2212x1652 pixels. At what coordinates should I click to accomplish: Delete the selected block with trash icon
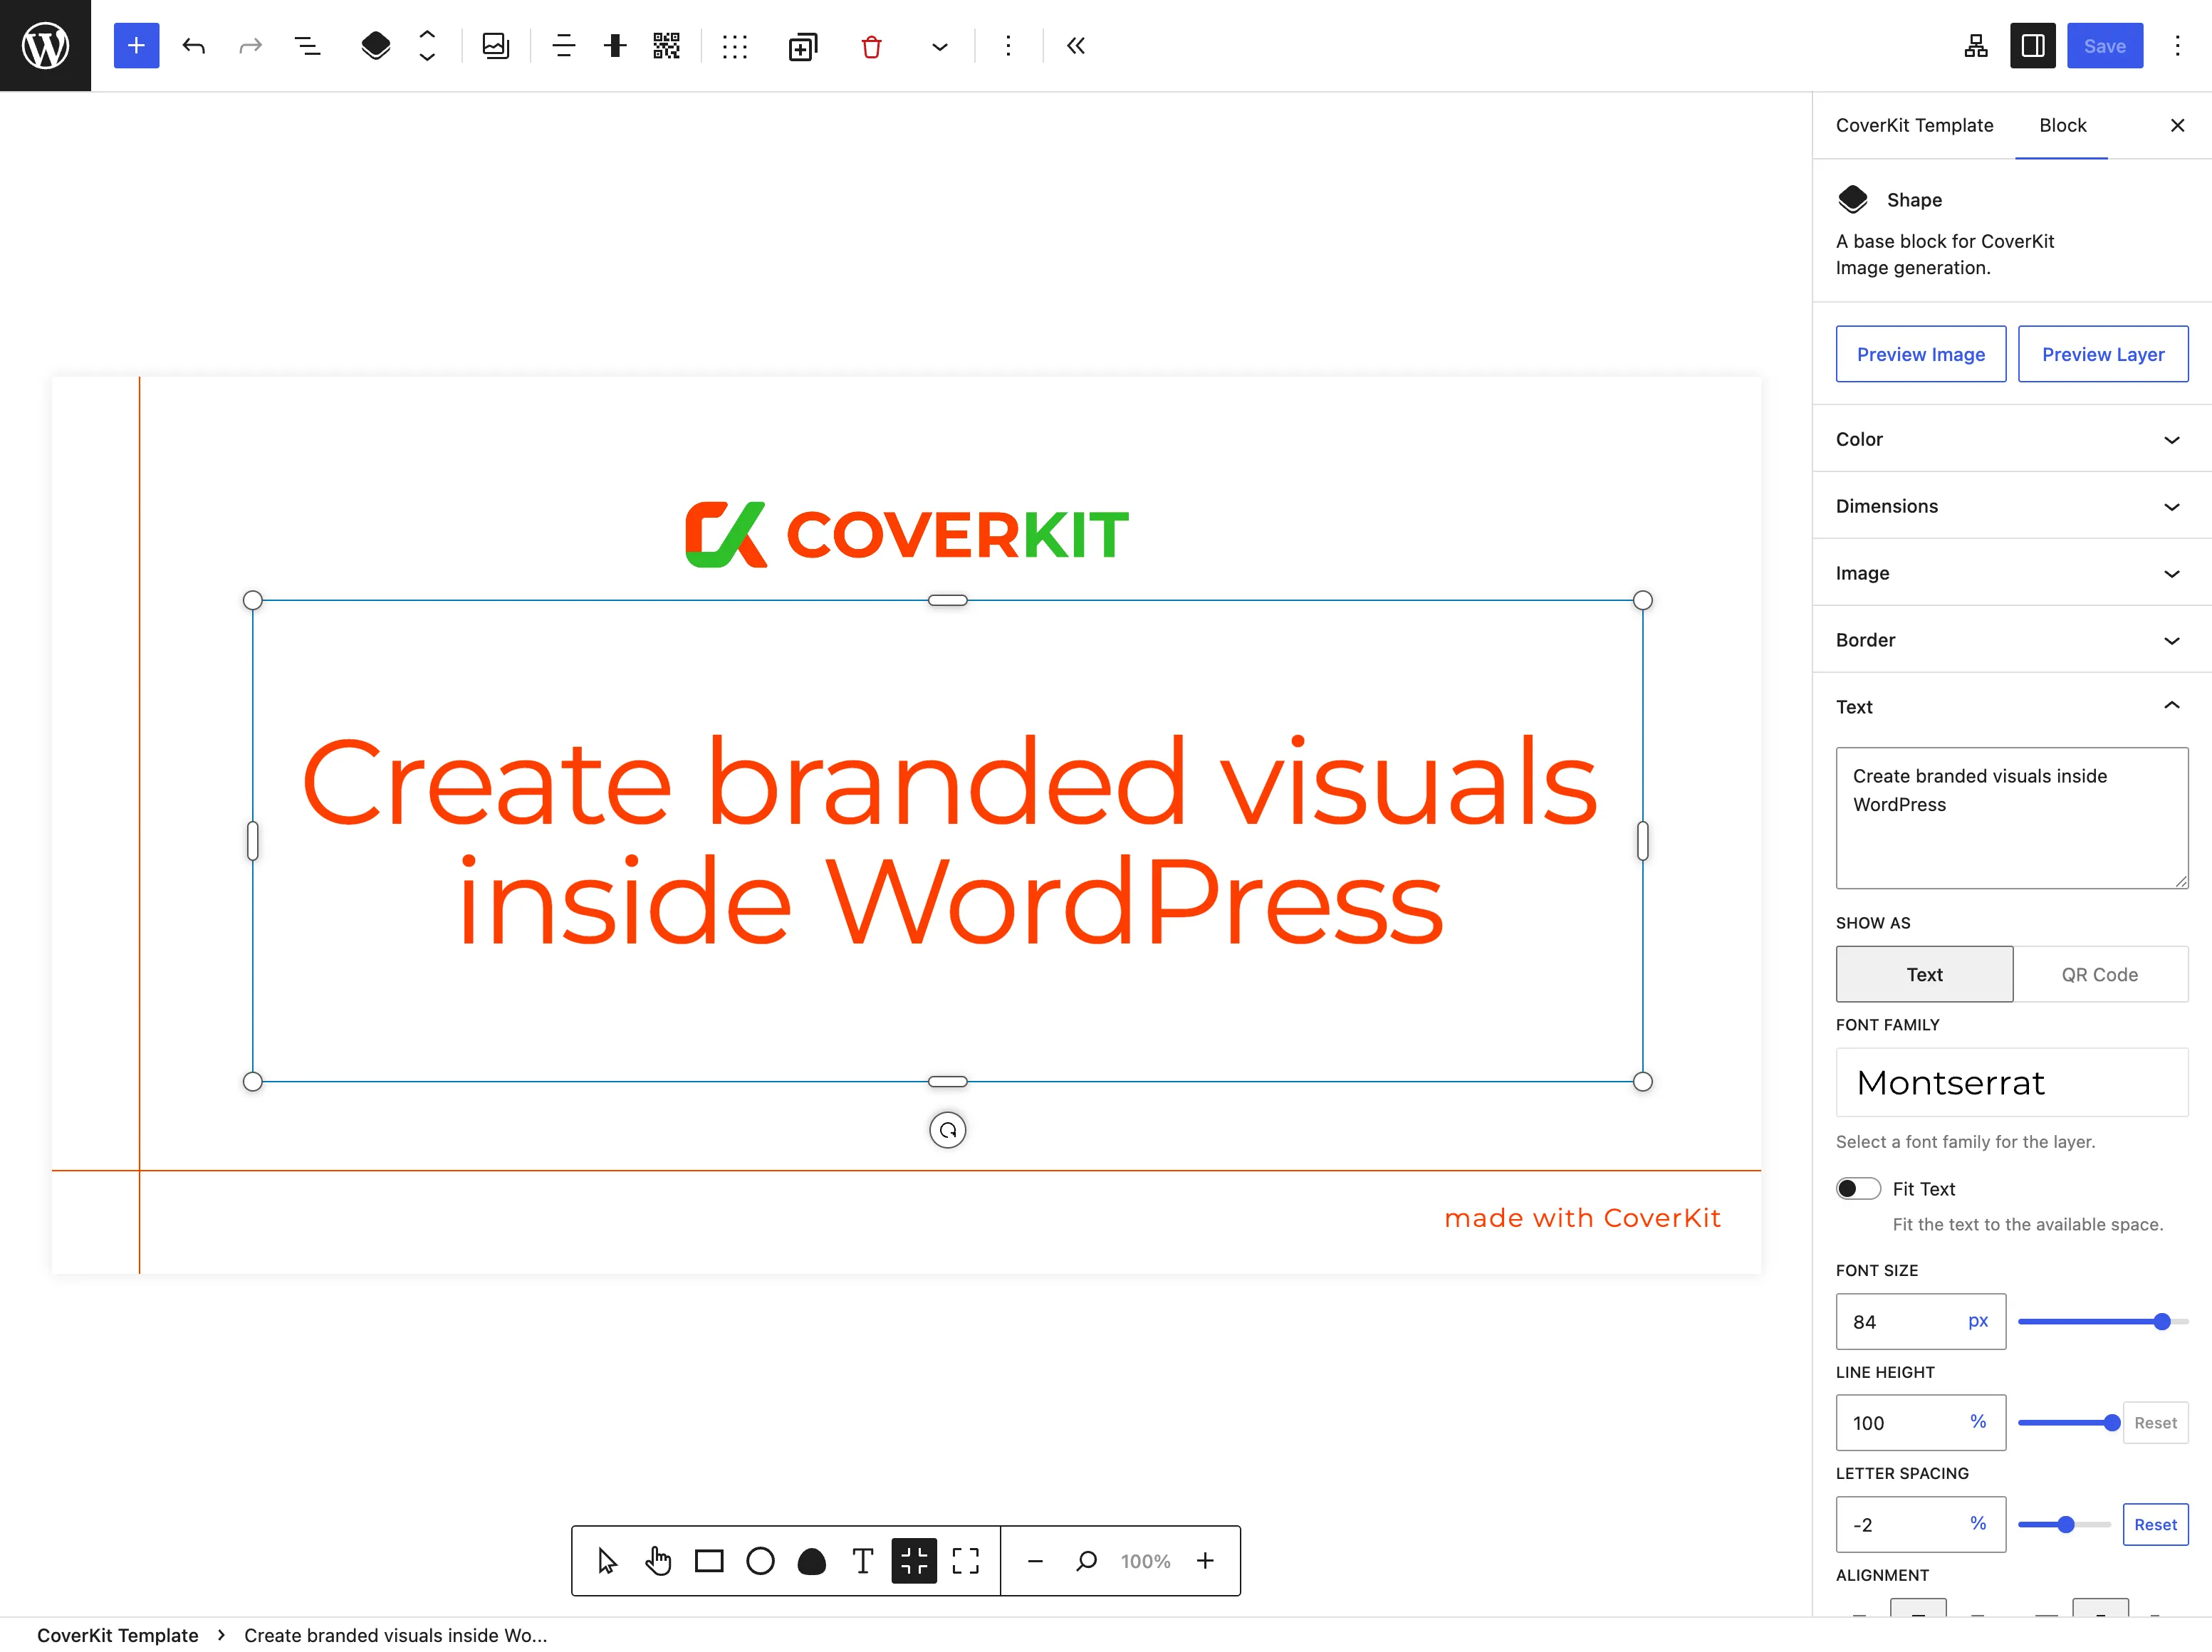871,46
